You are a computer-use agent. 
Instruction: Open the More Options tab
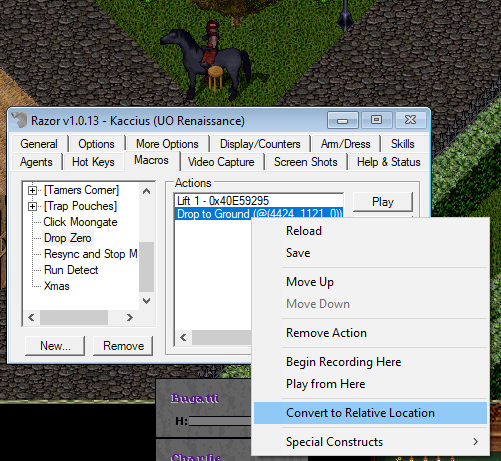point(167,144)
